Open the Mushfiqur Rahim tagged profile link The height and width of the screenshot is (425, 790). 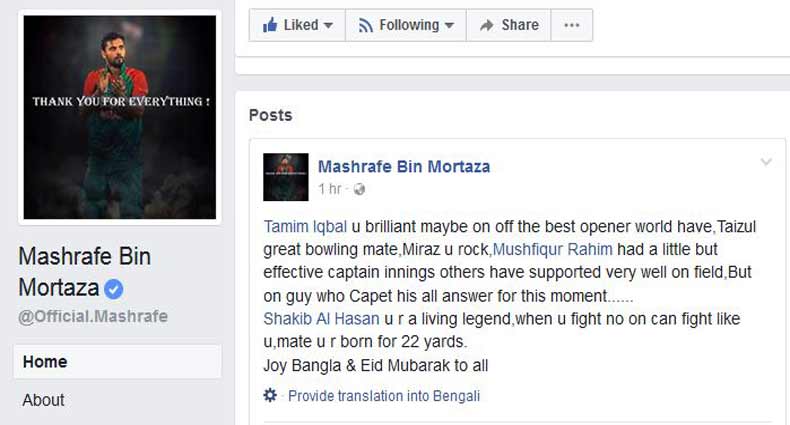tap(553, 249)
